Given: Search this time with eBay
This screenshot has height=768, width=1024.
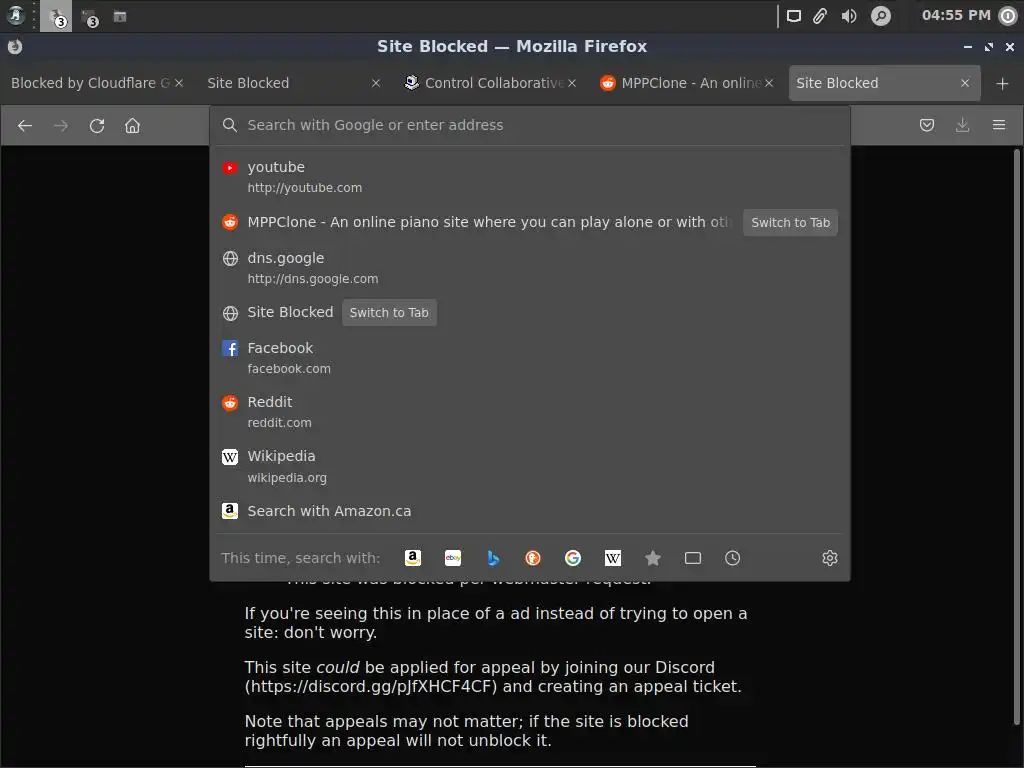Looking at the screenshot, I should click(x=453, y=558).
